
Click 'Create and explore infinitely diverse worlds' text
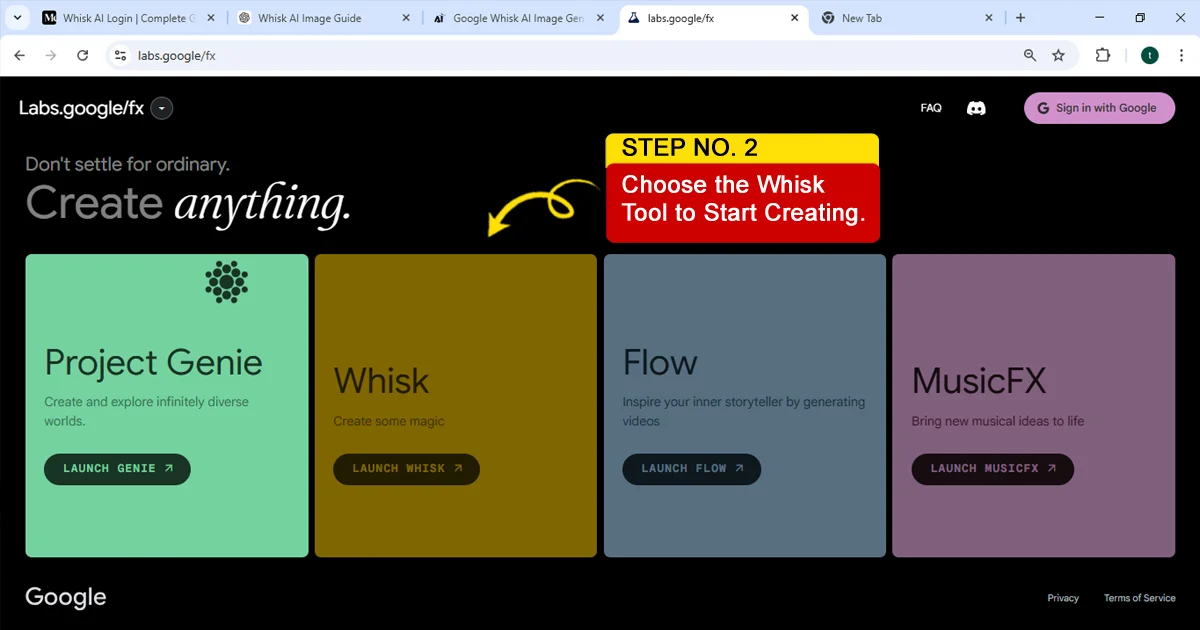[x=146, y=411]
